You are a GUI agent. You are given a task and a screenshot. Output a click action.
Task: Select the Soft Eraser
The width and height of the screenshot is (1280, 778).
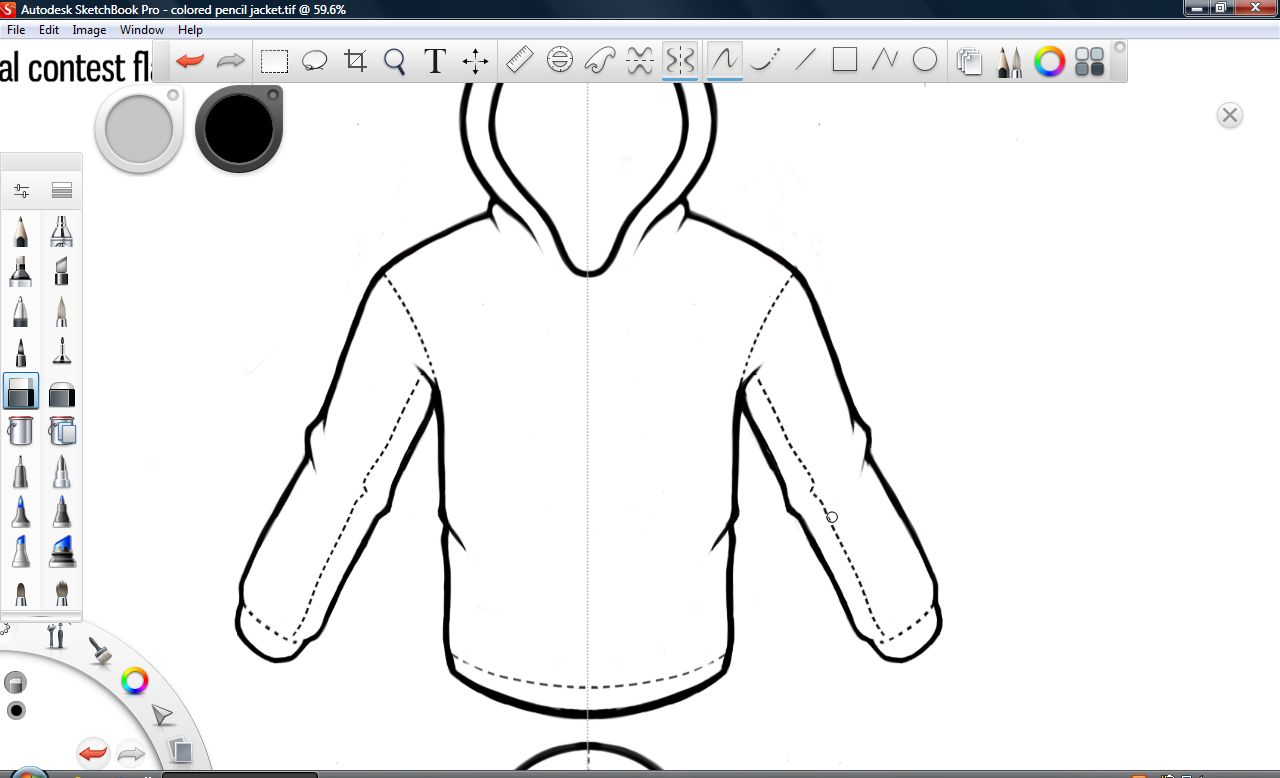click(x=62, y=393)
